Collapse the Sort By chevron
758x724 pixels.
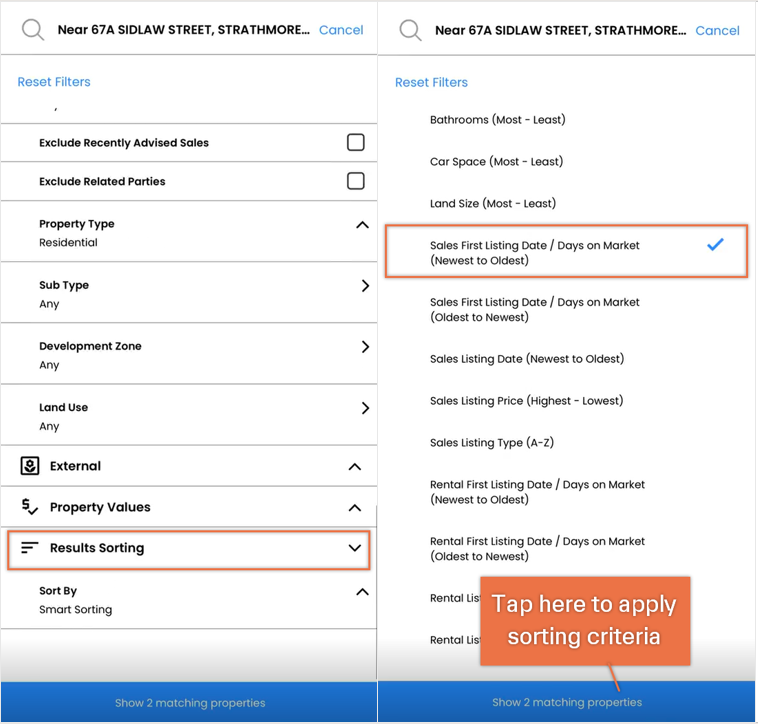(362, 592)
